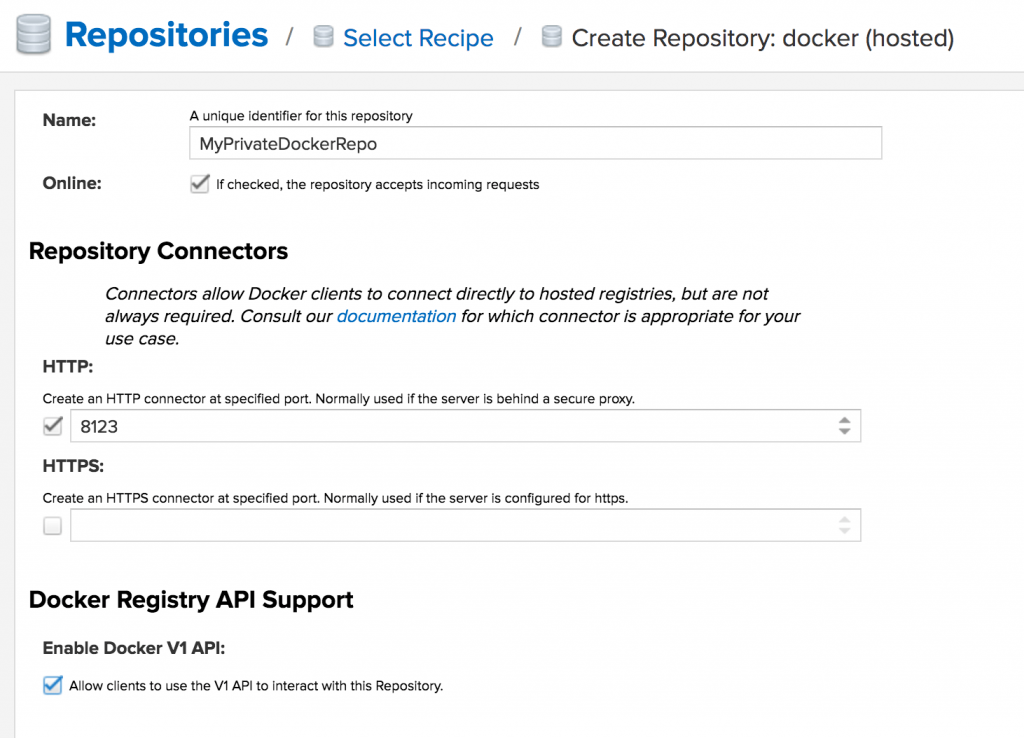The height and width of the screenshot is (738, 1024).
Task: Click the large Repositories database icon
Action: [33, 35]
